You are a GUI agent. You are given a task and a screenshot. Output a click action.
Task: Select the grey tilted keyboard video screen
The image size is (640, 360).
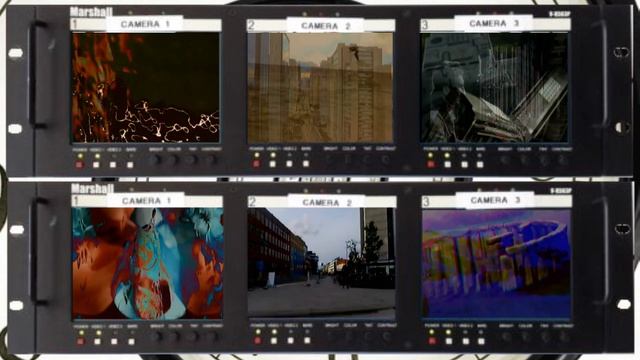494,88
